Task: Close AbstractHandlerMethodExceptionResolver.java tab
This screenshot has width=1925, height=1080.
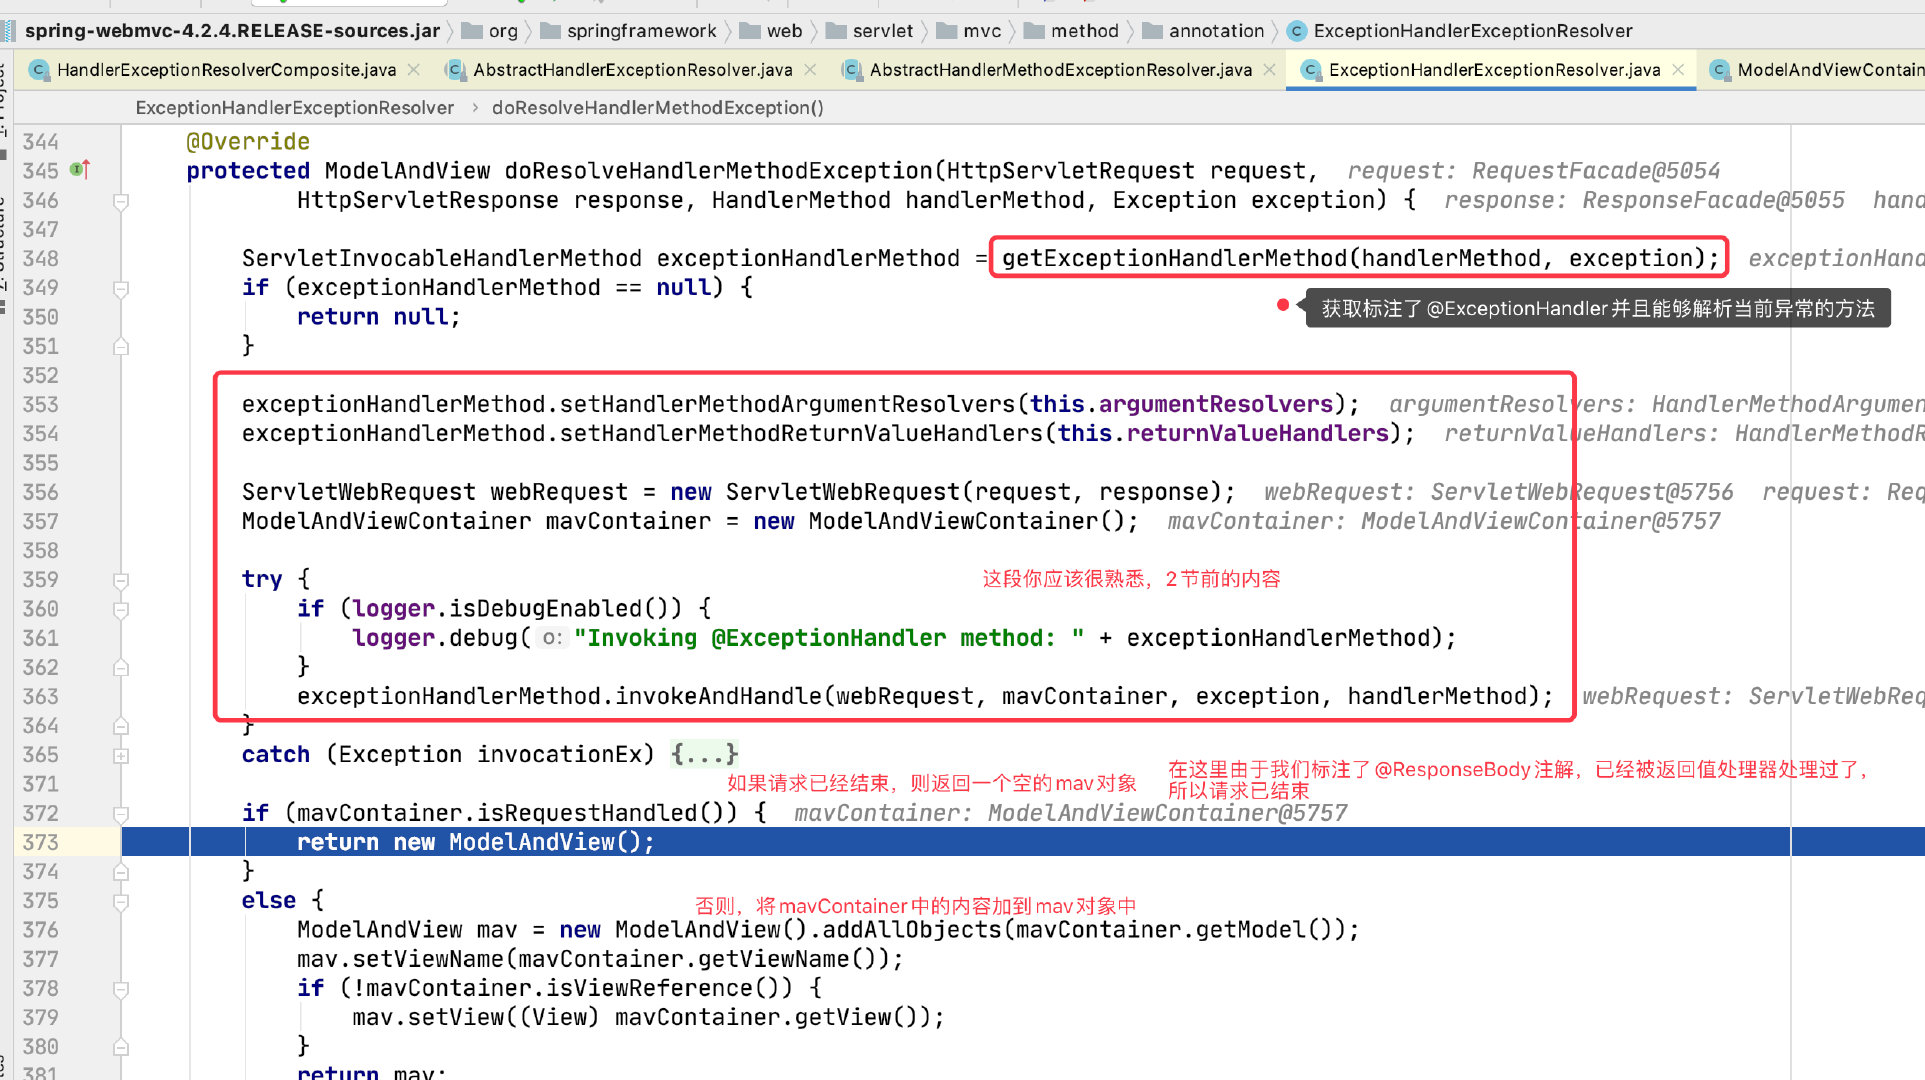Action: pos(1269,70)
